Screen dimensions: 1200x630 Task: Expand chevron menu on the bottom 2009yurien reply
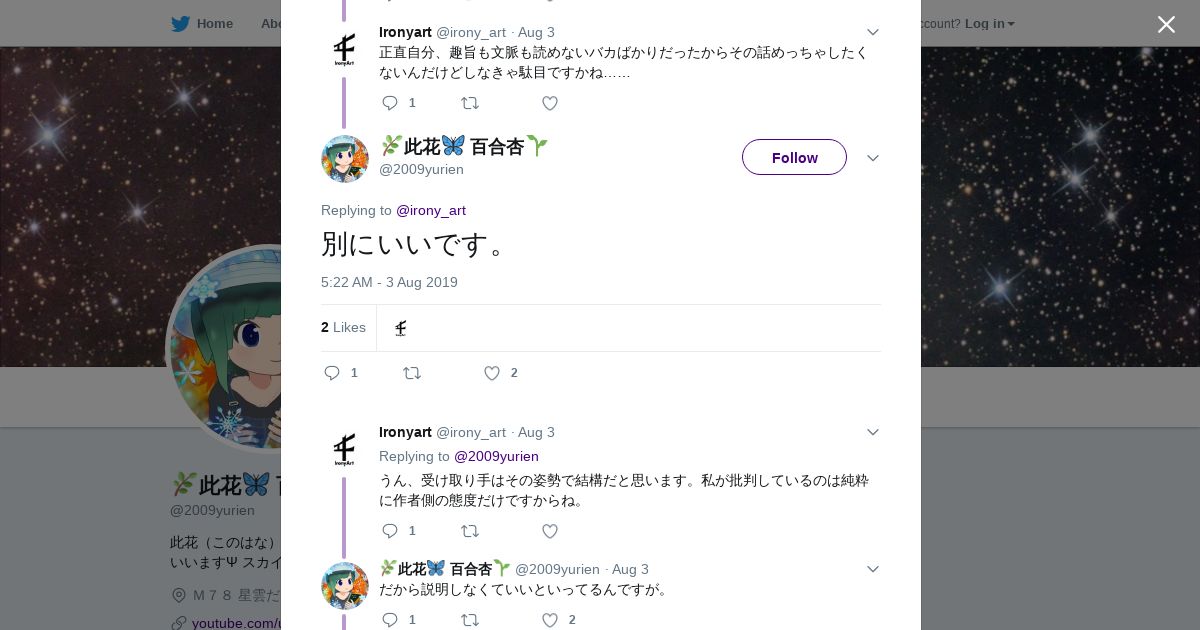tap(872, 569)
